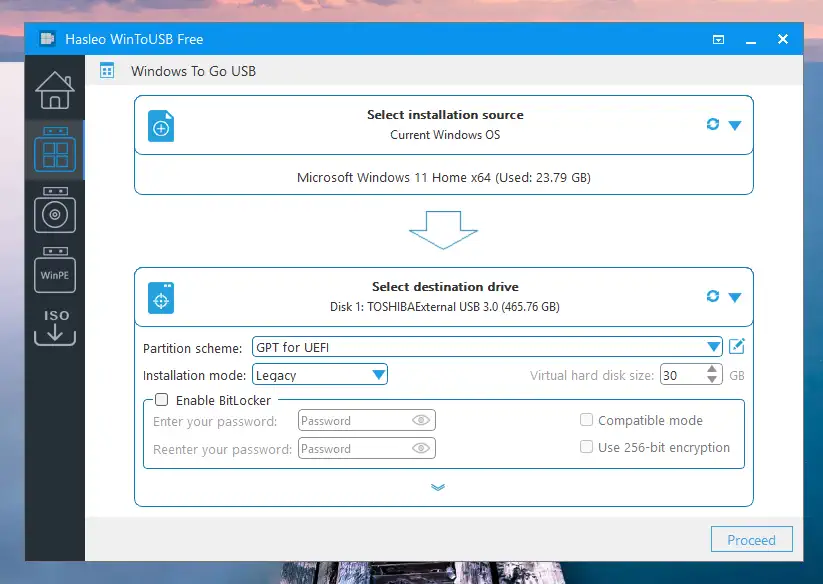Viewport: 823px width, 584px height.
Task: Open Windows Installation USB sidebar icon
Action: [55, 209]
